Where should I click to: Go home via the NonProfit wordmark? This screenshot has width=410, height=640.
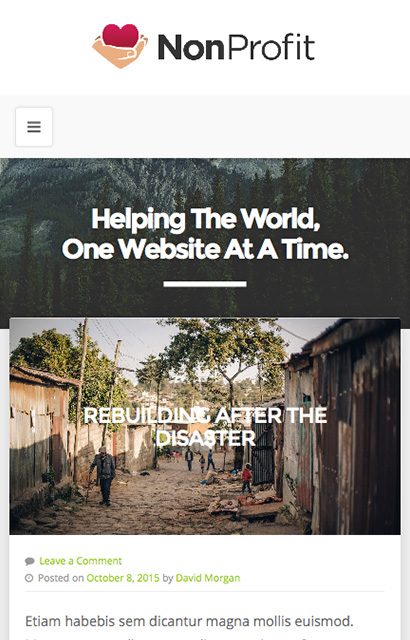tap(236, 47)
